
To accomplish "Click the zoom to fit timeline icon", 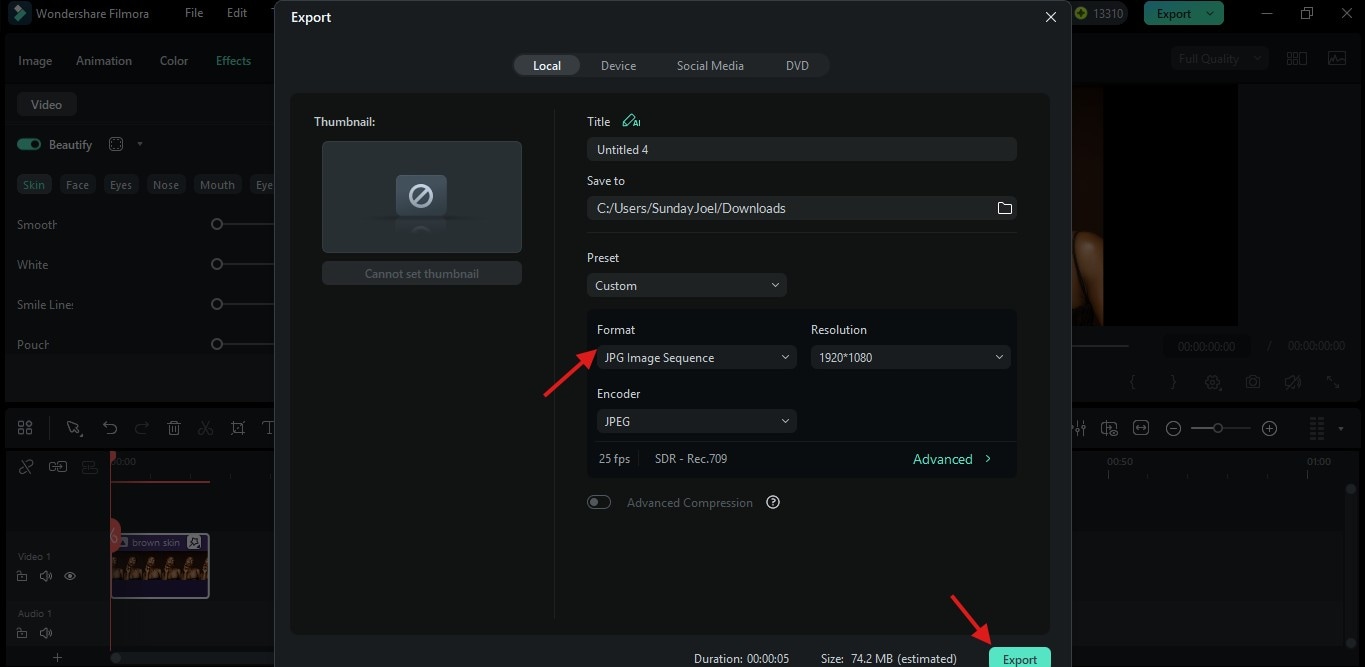I will [1141, 428].
